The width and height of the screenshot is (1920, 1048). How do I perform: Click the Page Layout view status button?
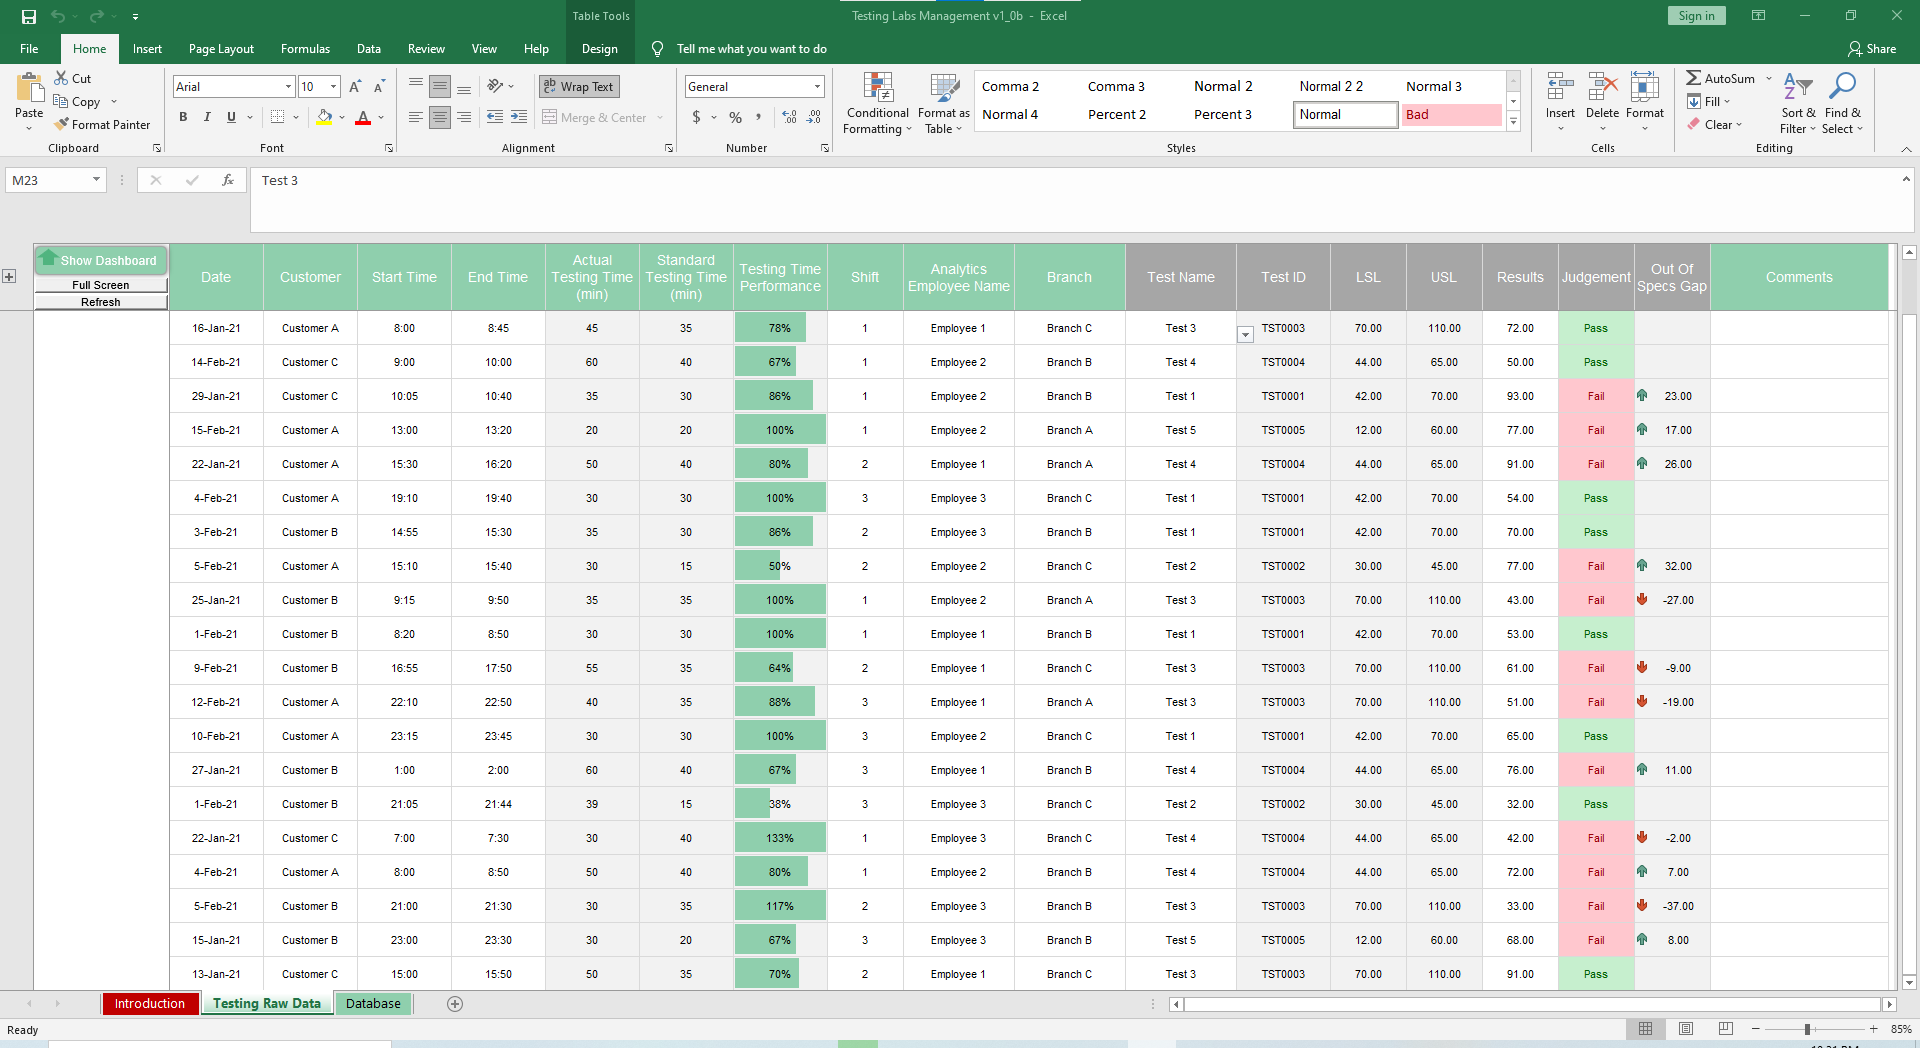point(1686,1029)
